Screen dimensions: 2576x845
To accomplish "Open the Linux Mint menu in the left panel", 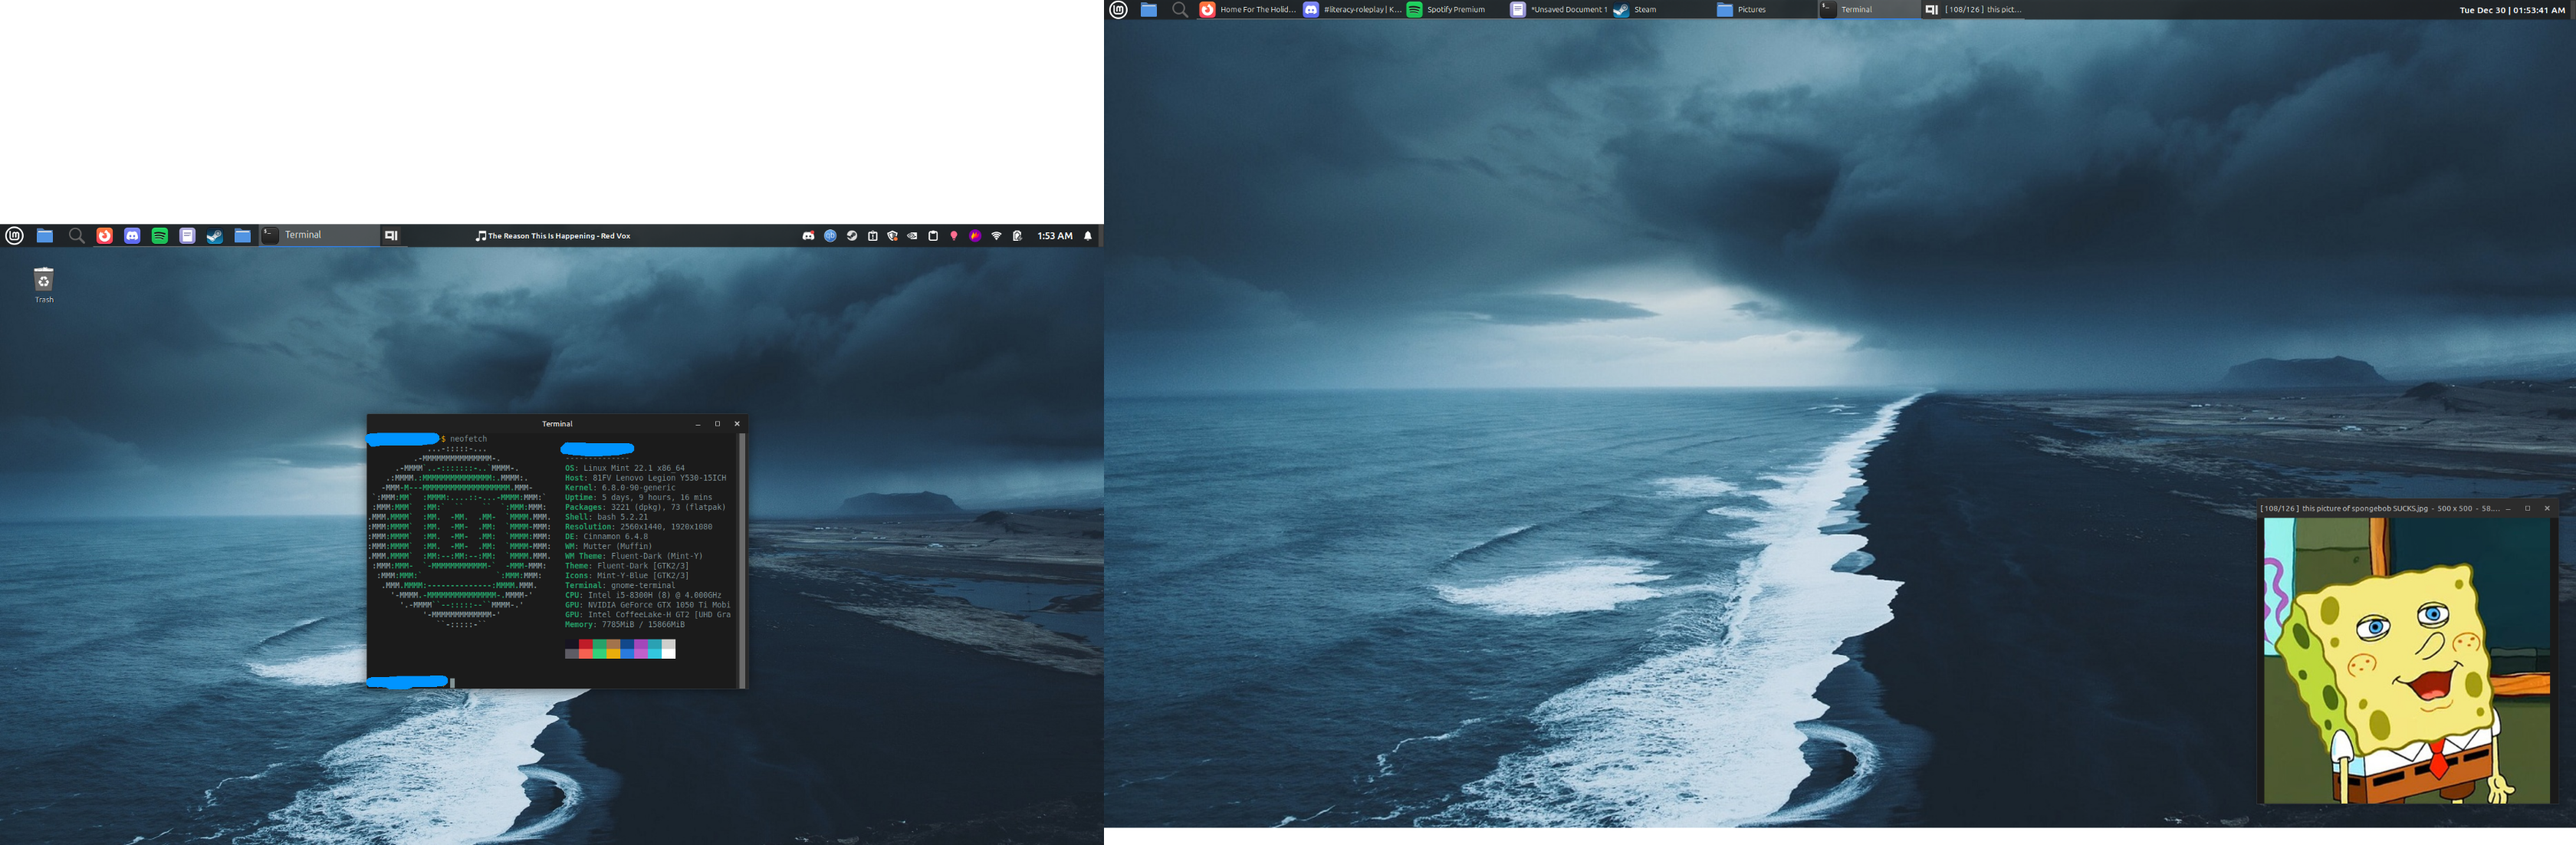I will pyautogui.click(x=15, y=236).
